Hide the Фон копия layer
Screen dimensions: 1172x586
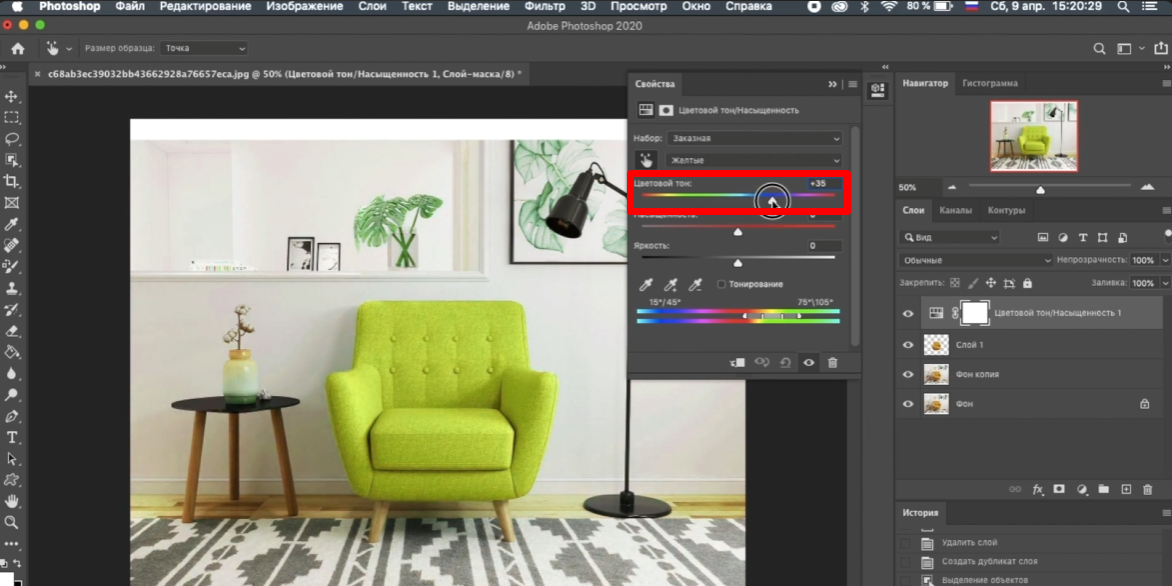click(908, 374)
